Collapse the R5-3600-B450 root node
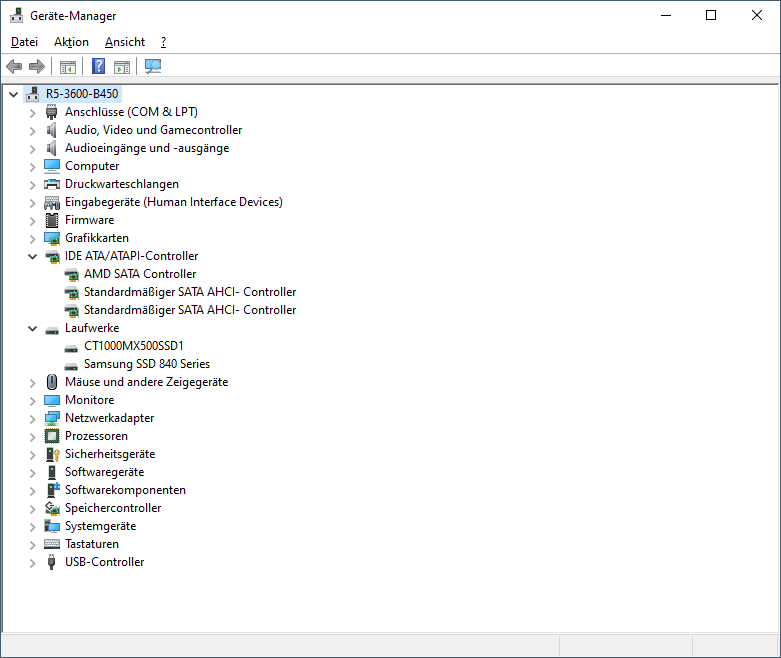Viewport: 781px width, 658px height. [x=13, y=94]
